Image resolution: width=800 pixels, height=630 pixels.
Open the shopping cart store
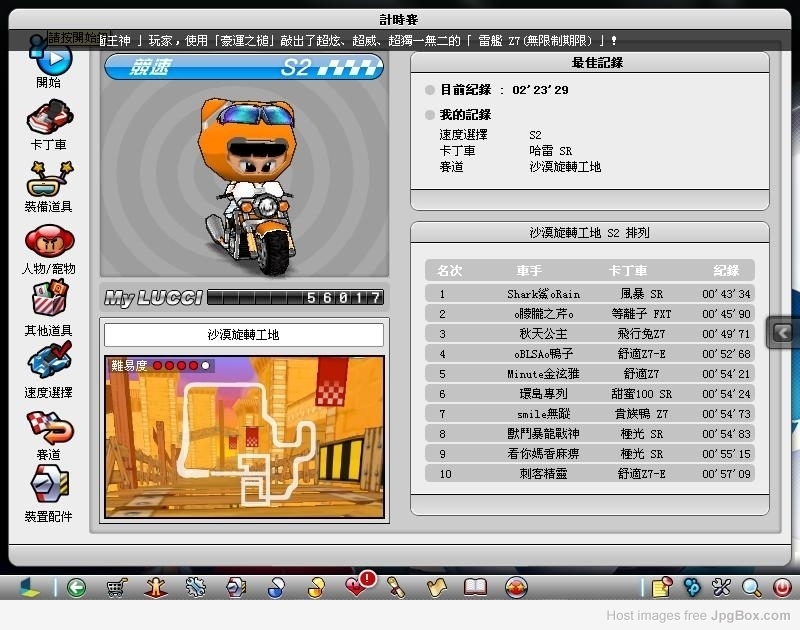[116, 587]
